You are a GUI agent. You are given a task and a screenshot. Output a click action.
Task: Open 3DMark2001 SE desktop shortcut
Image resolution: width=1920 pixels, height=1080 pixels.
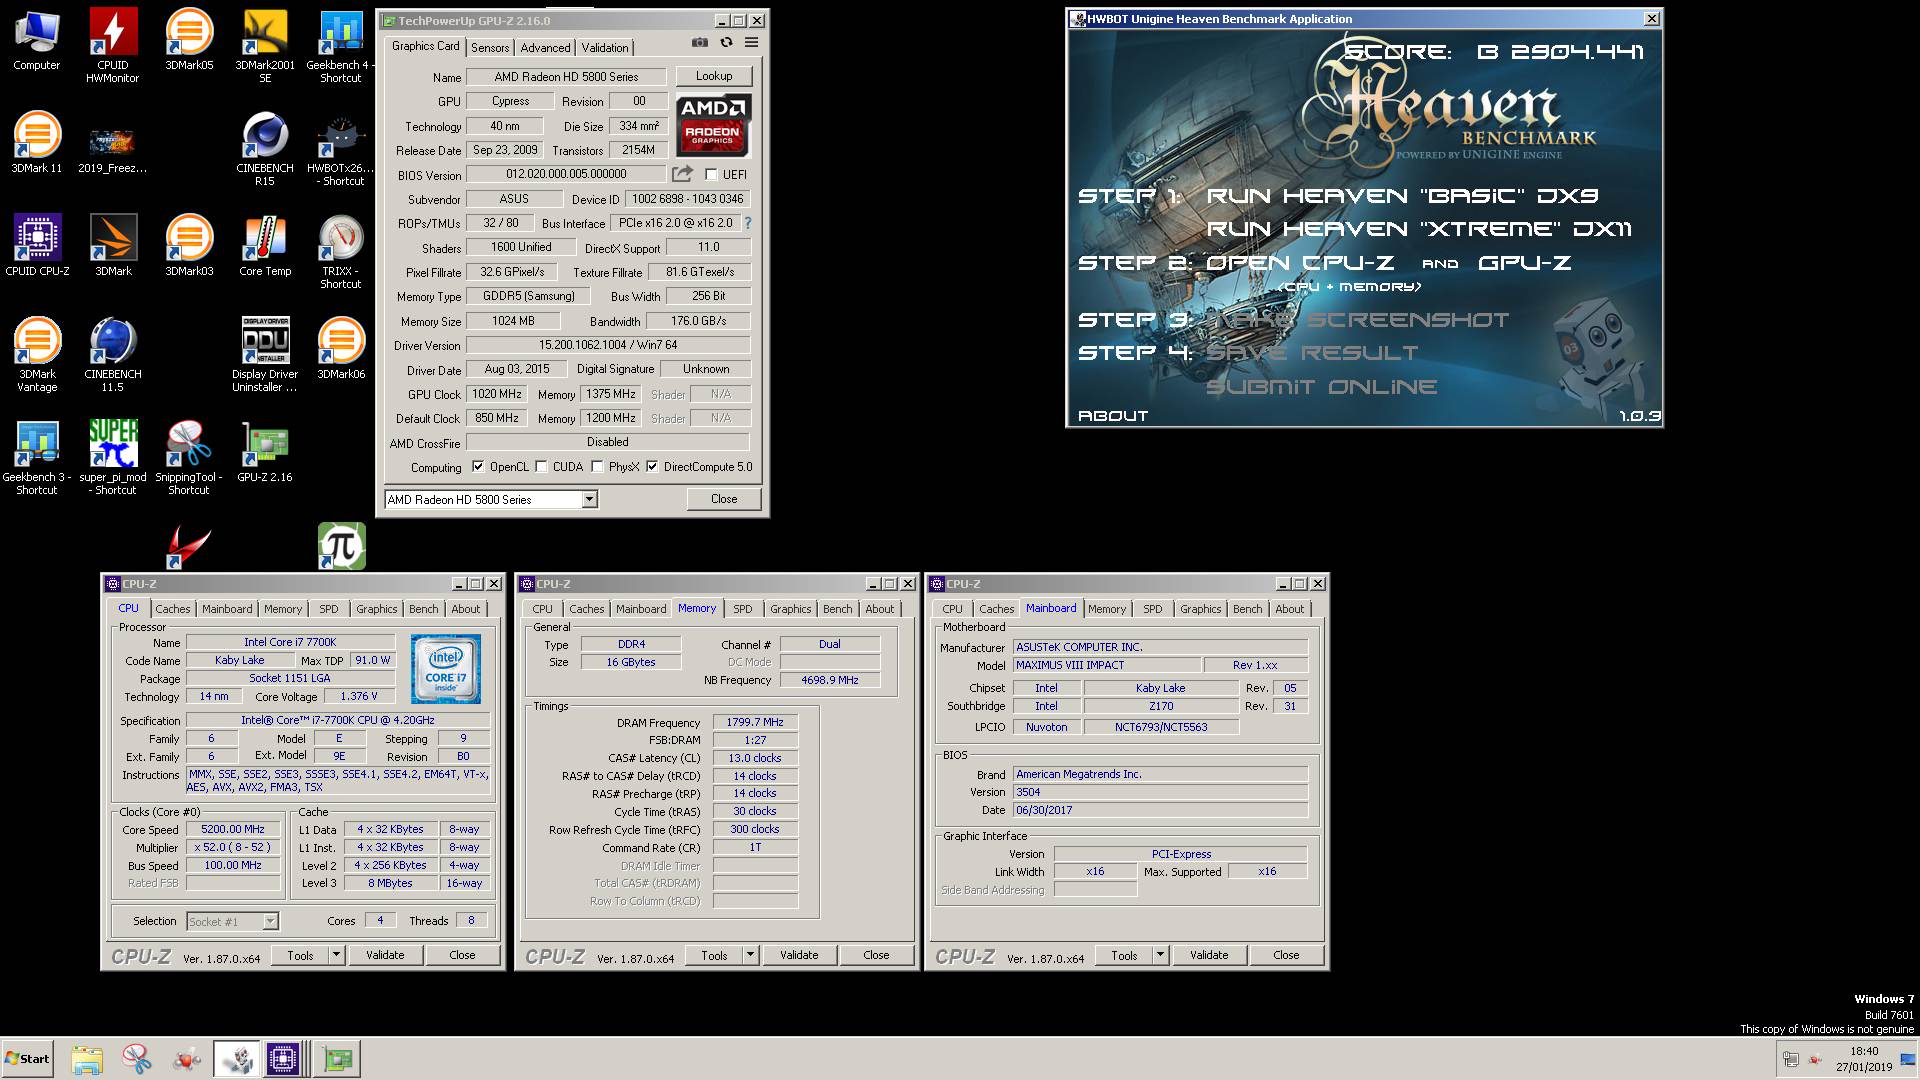(265, 45)
